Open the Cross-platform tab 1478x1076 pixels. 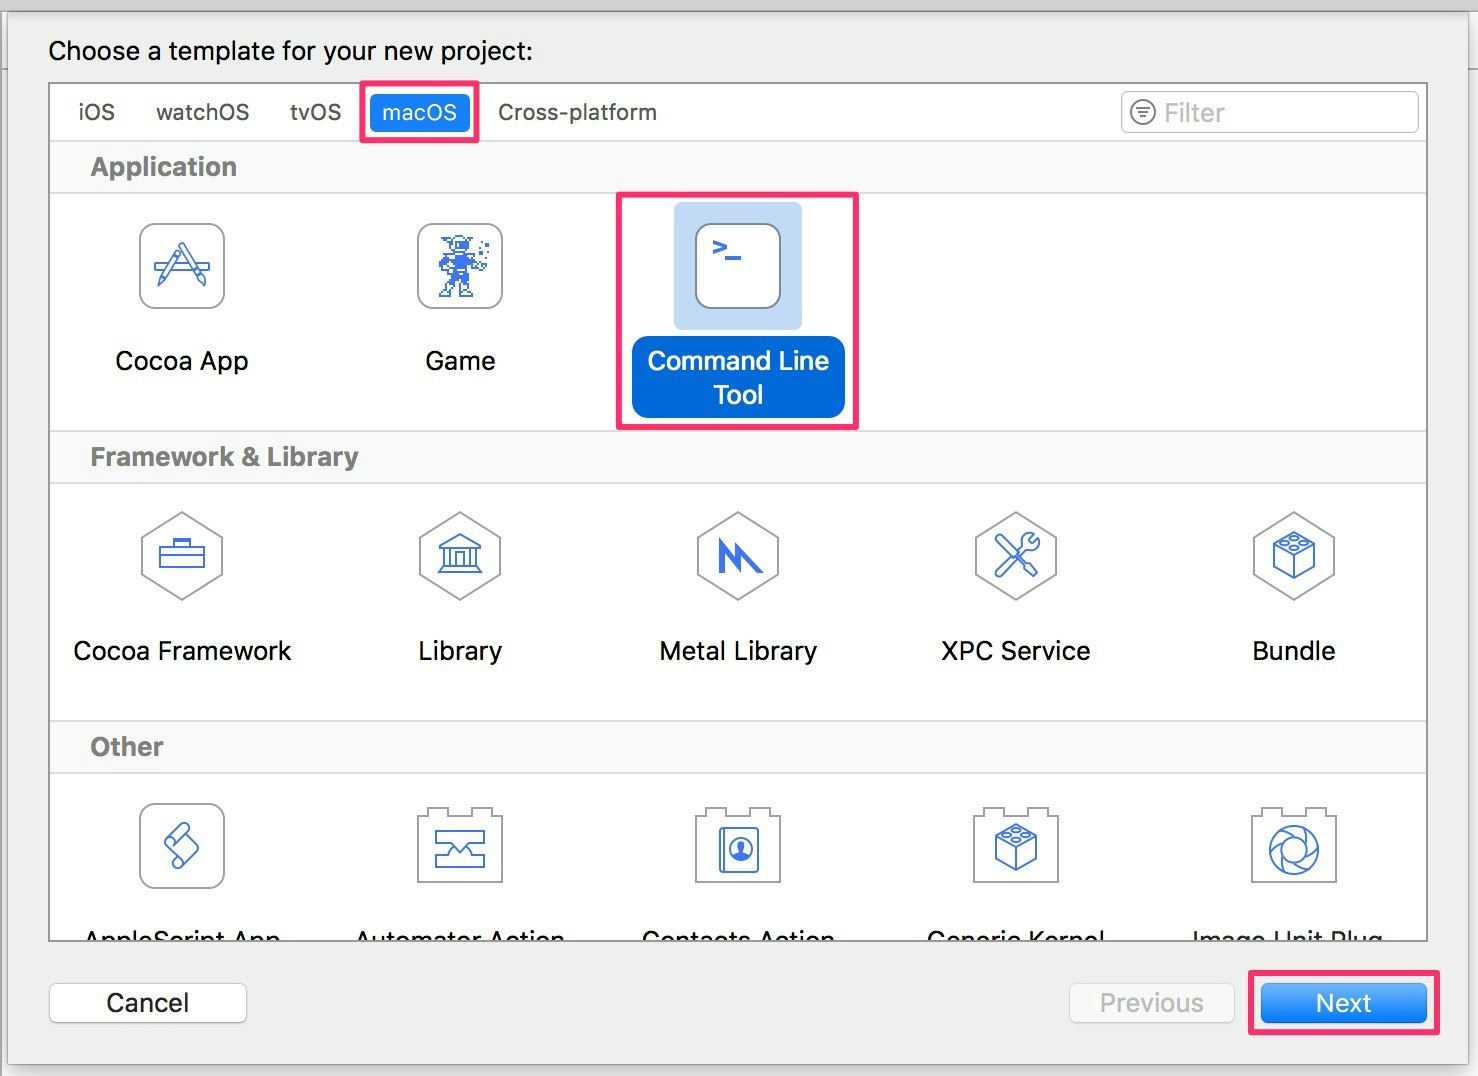(577, 112)
